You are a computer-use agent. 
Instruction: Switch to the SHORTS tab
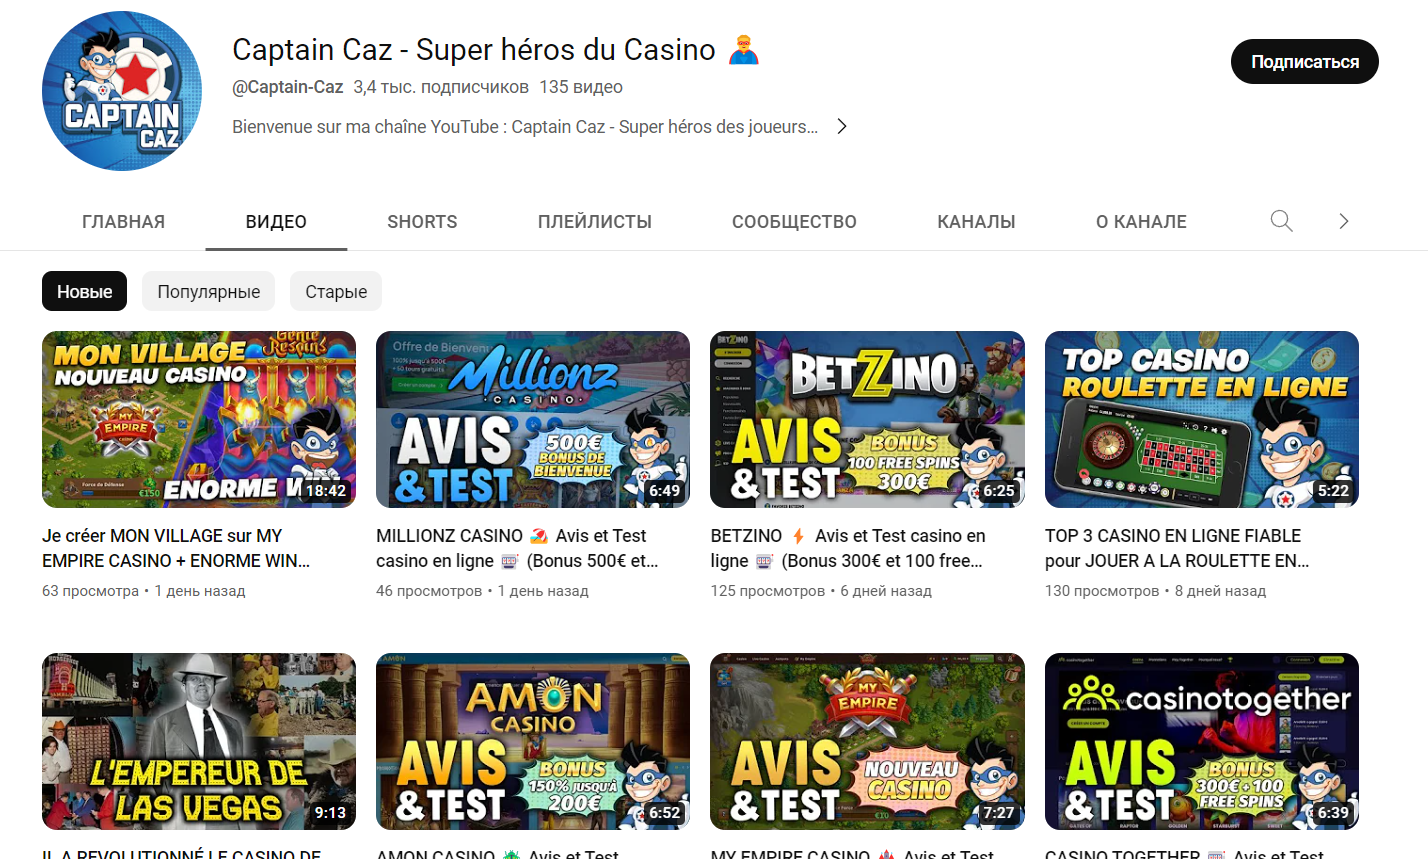[x=422, y=221]
